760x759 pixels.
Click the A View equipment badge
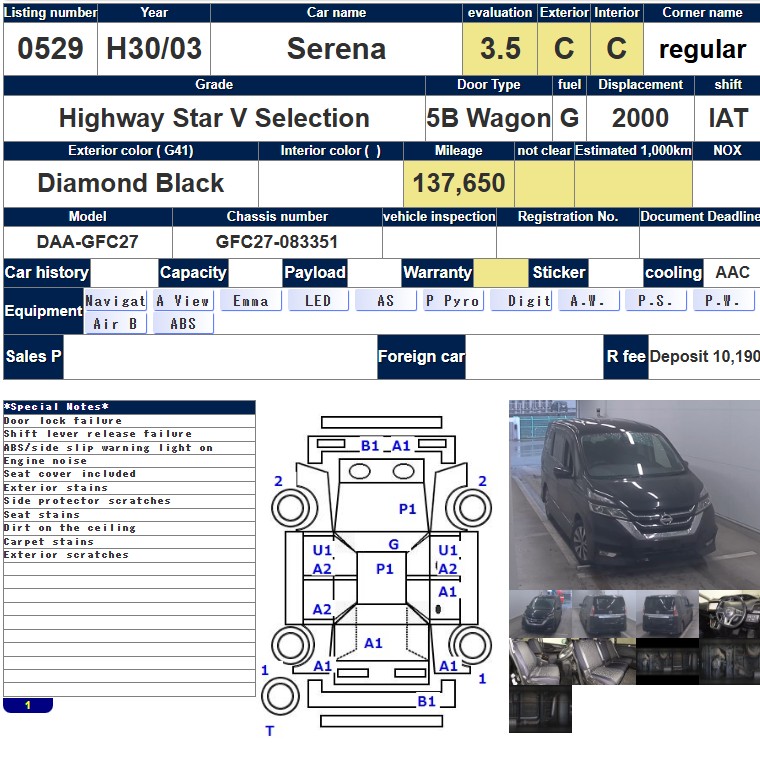(183, 300)
